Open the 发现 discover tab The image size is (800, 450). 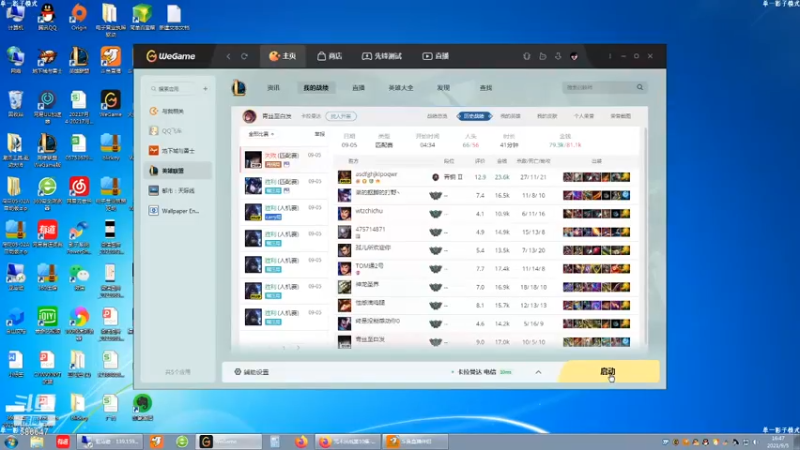(x=443, y=88)
